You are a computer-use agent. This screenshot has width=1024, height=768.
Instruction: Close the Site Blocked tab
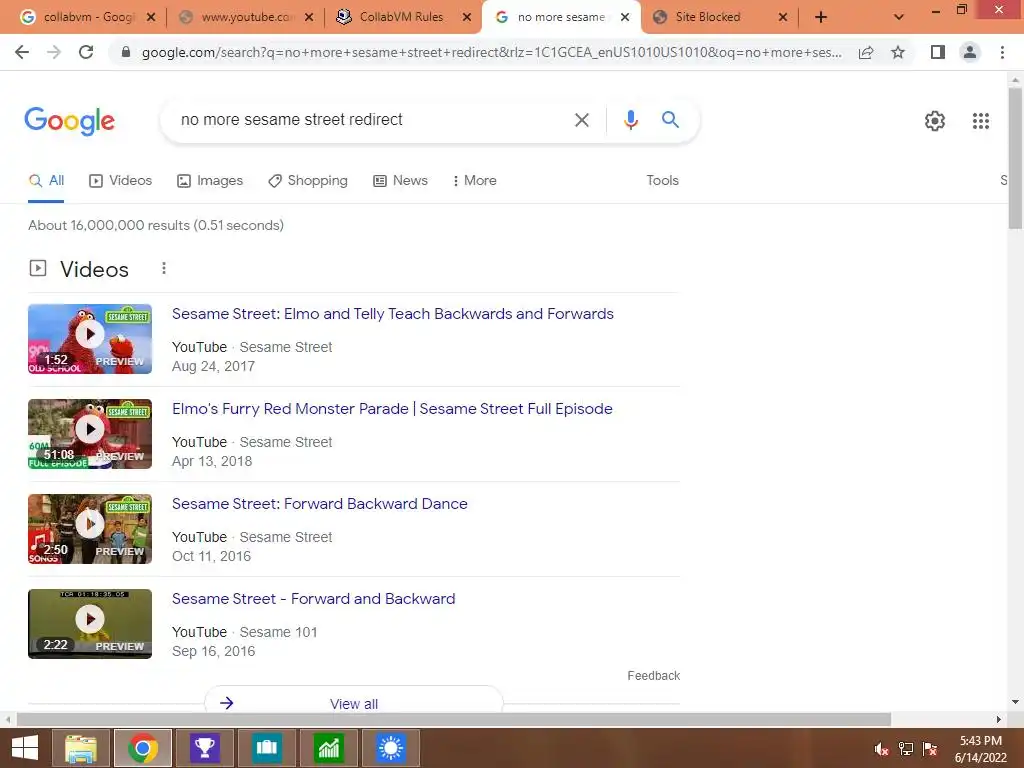783,18
